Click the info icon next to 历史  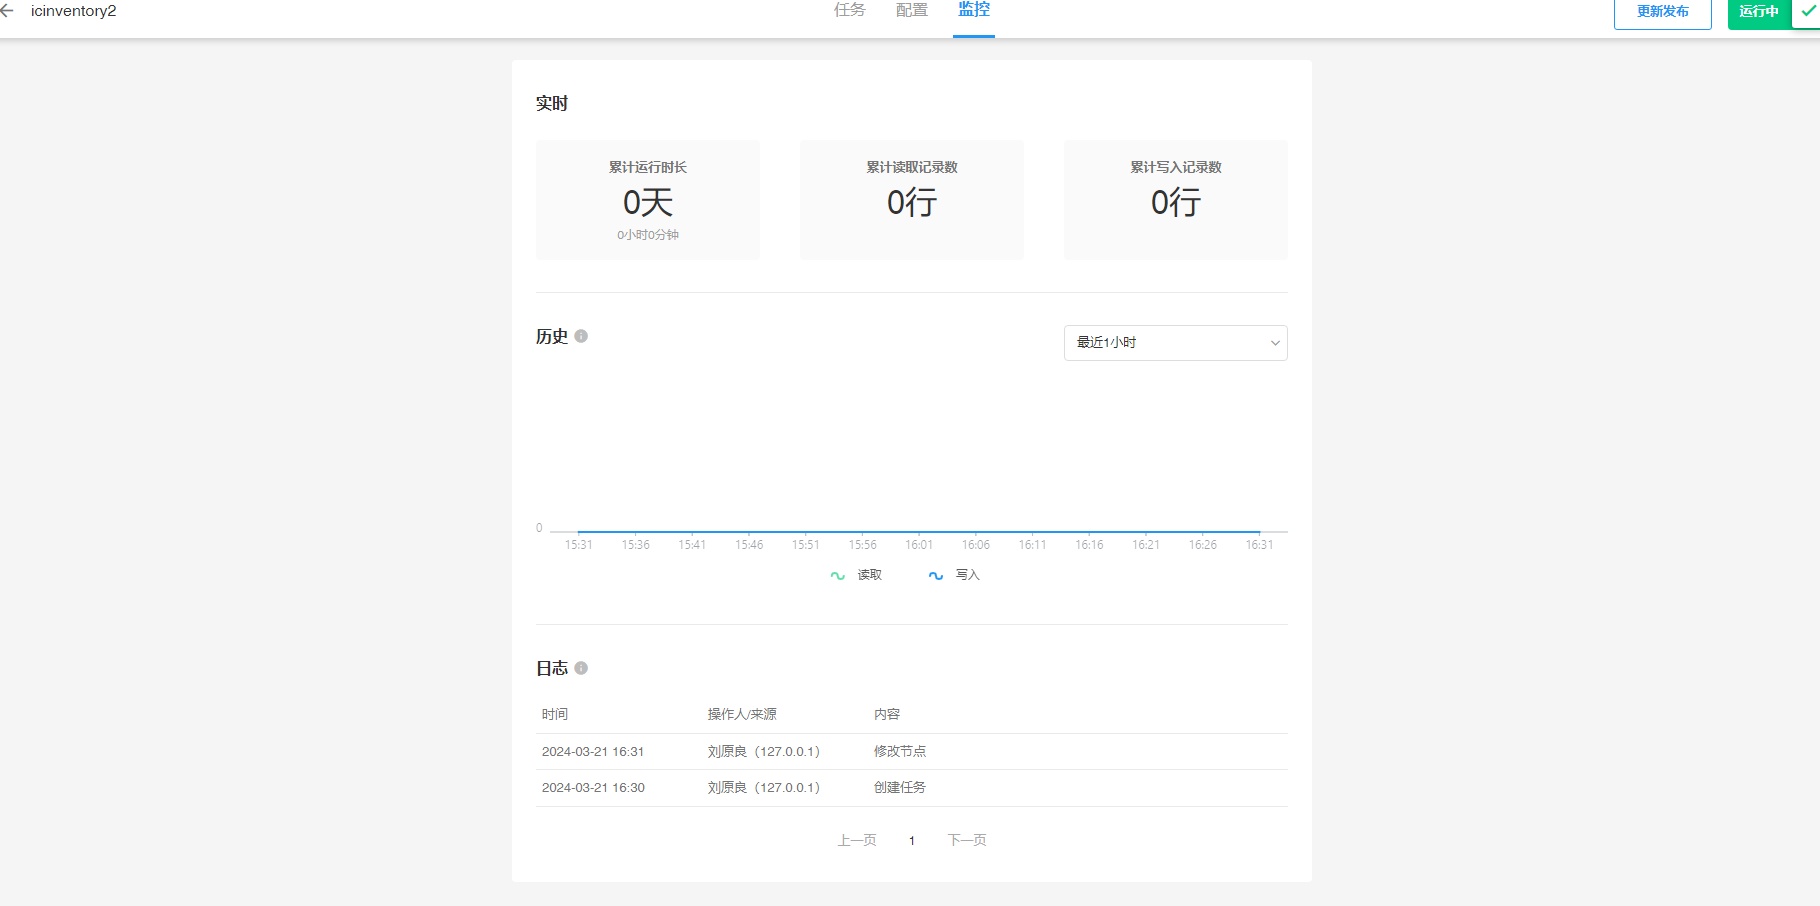581,336
